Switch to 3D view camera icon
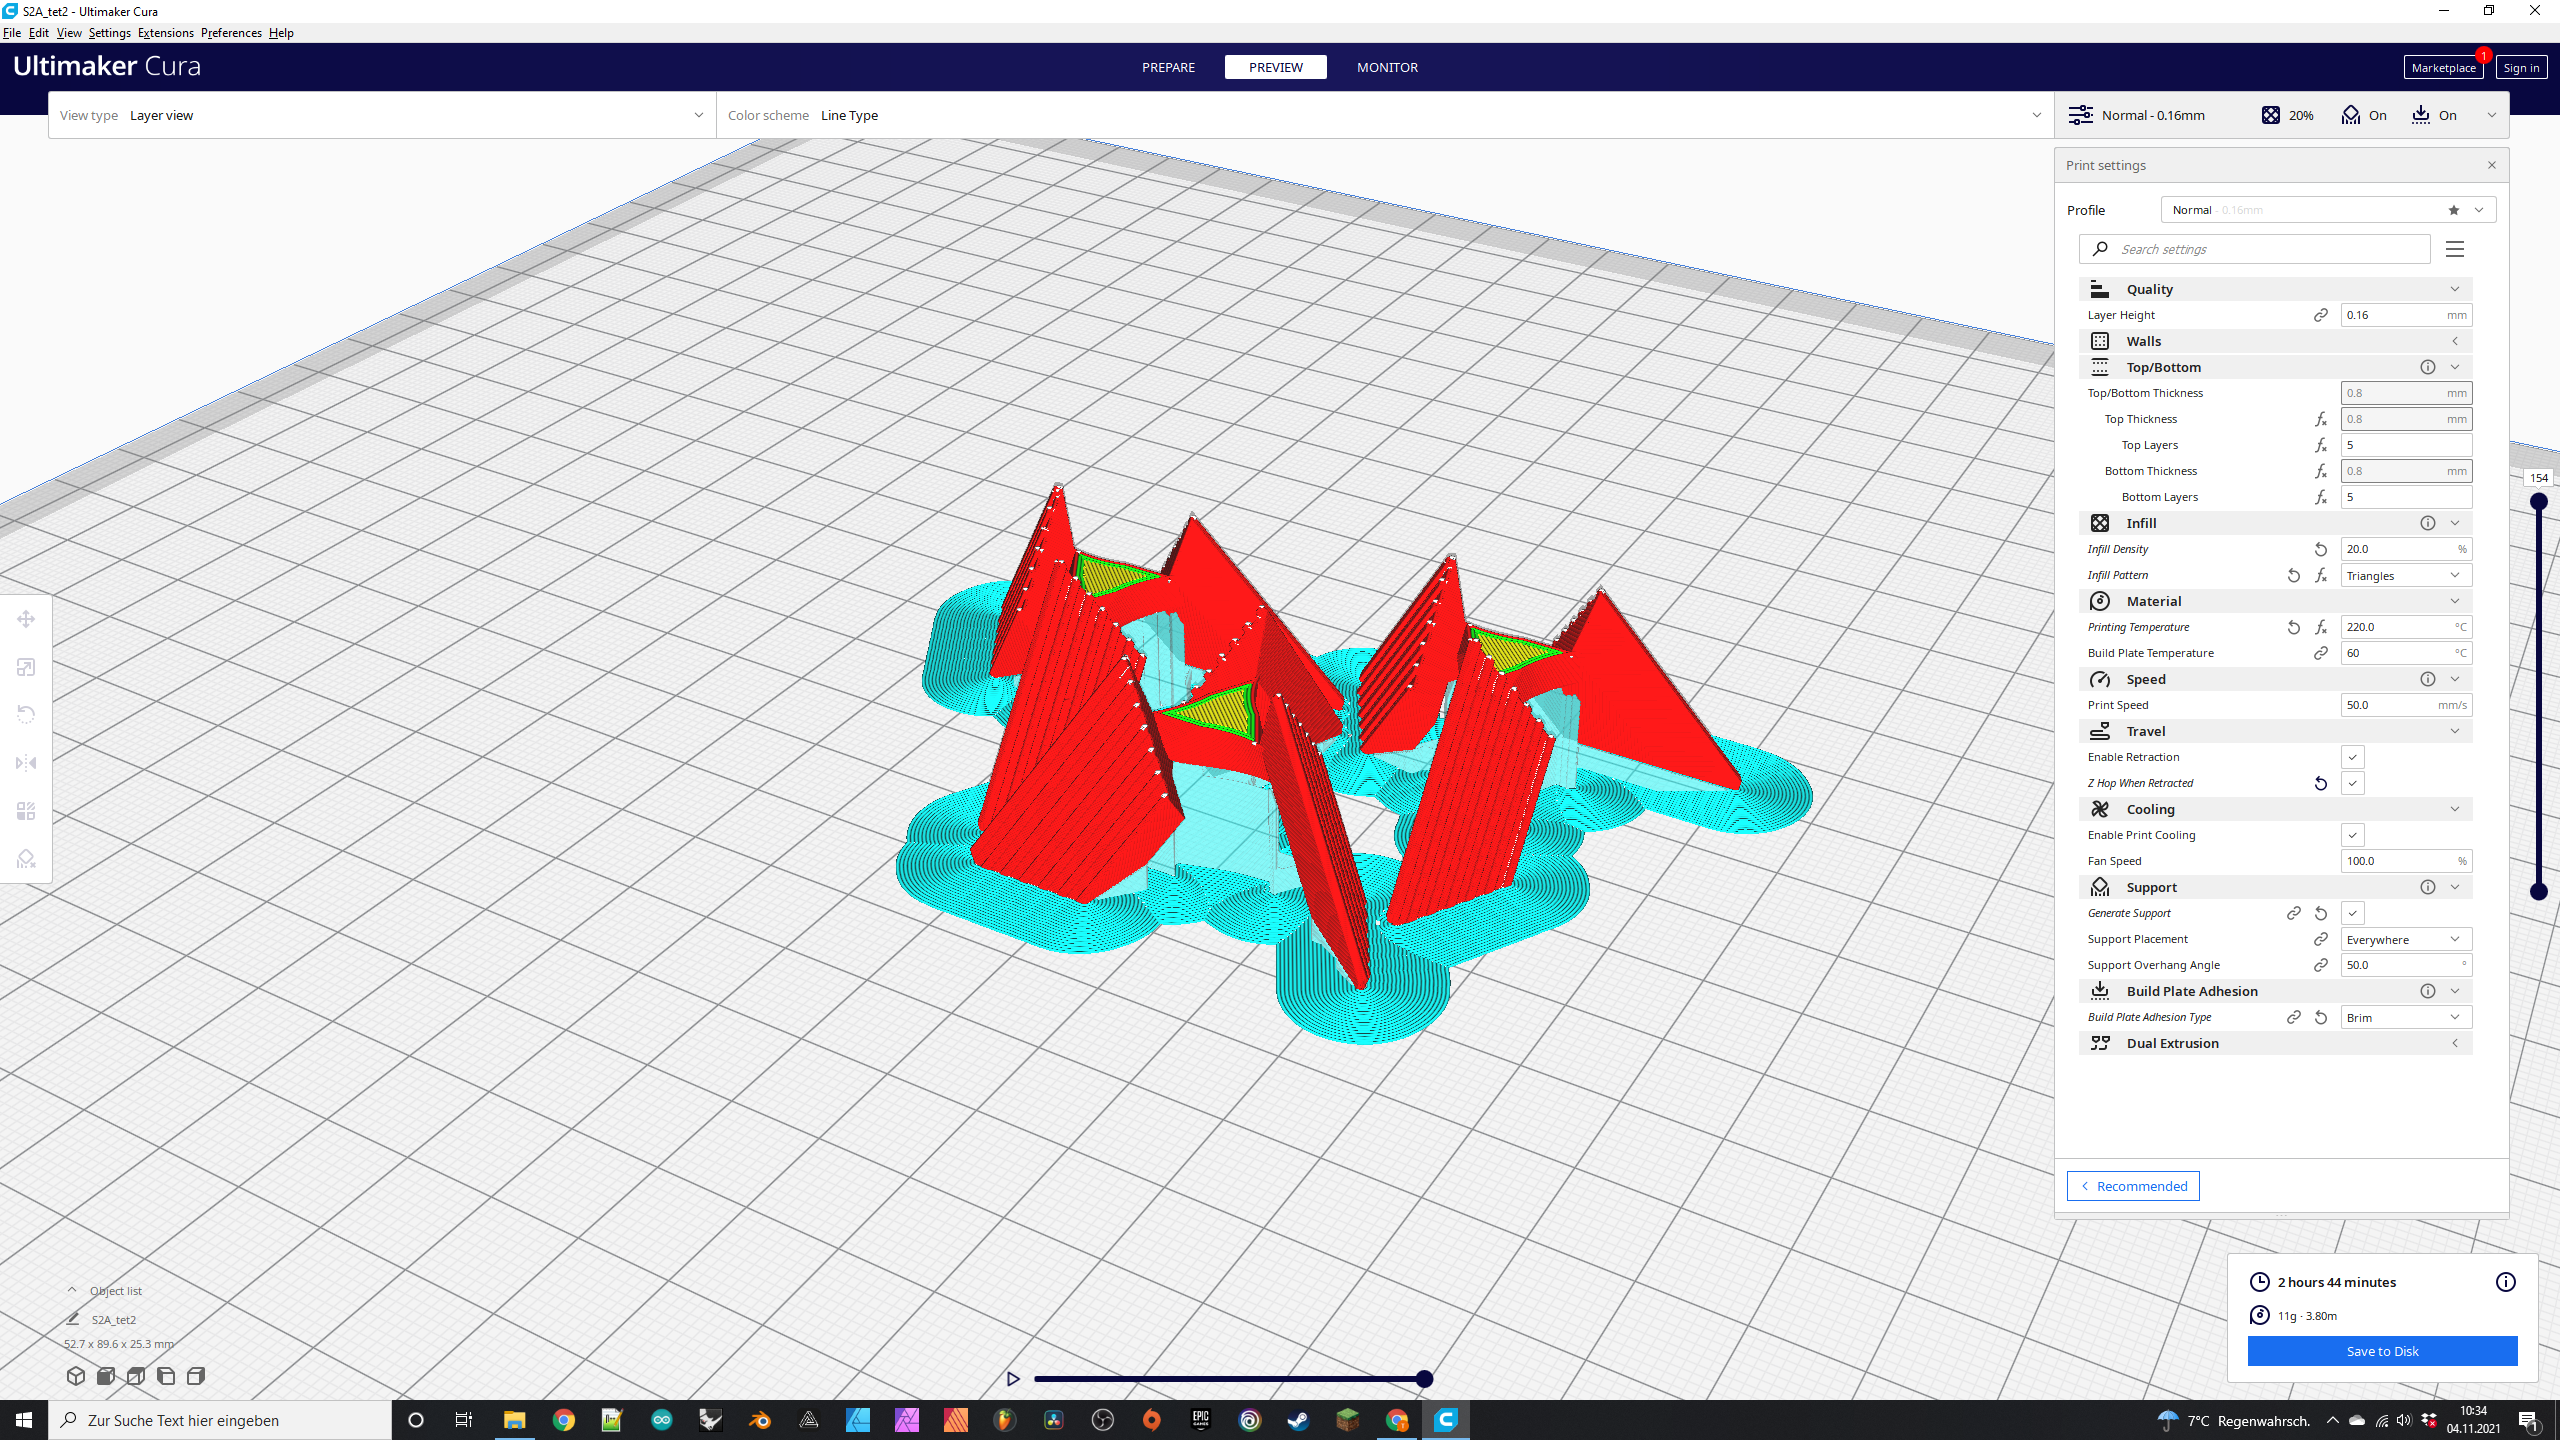The height and width of the screenshot is (1440, 2560). [76, 1376]
